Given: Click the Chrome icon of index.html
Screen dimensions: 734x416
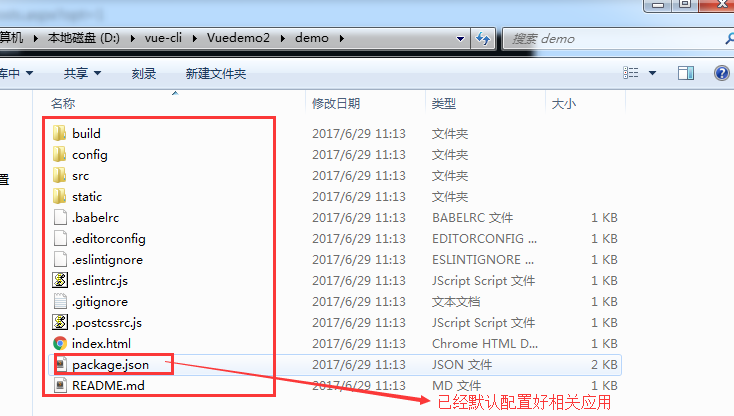Looking at the screenshot, I should (x=60, y=343).
